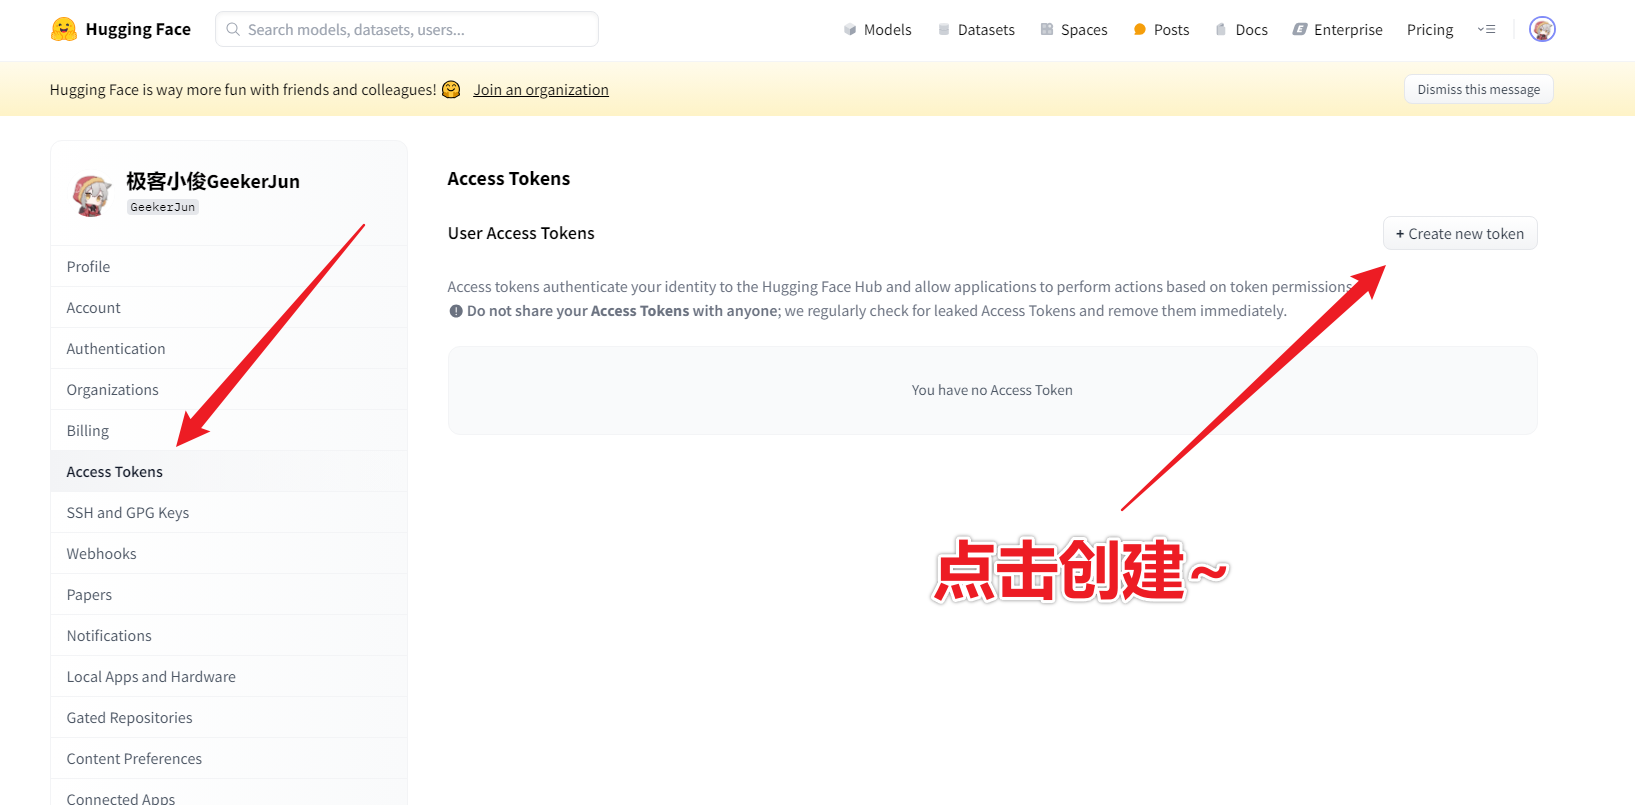1635x805 pixels.
Task: Click the GeekerJun username badge
Action: 163,207
